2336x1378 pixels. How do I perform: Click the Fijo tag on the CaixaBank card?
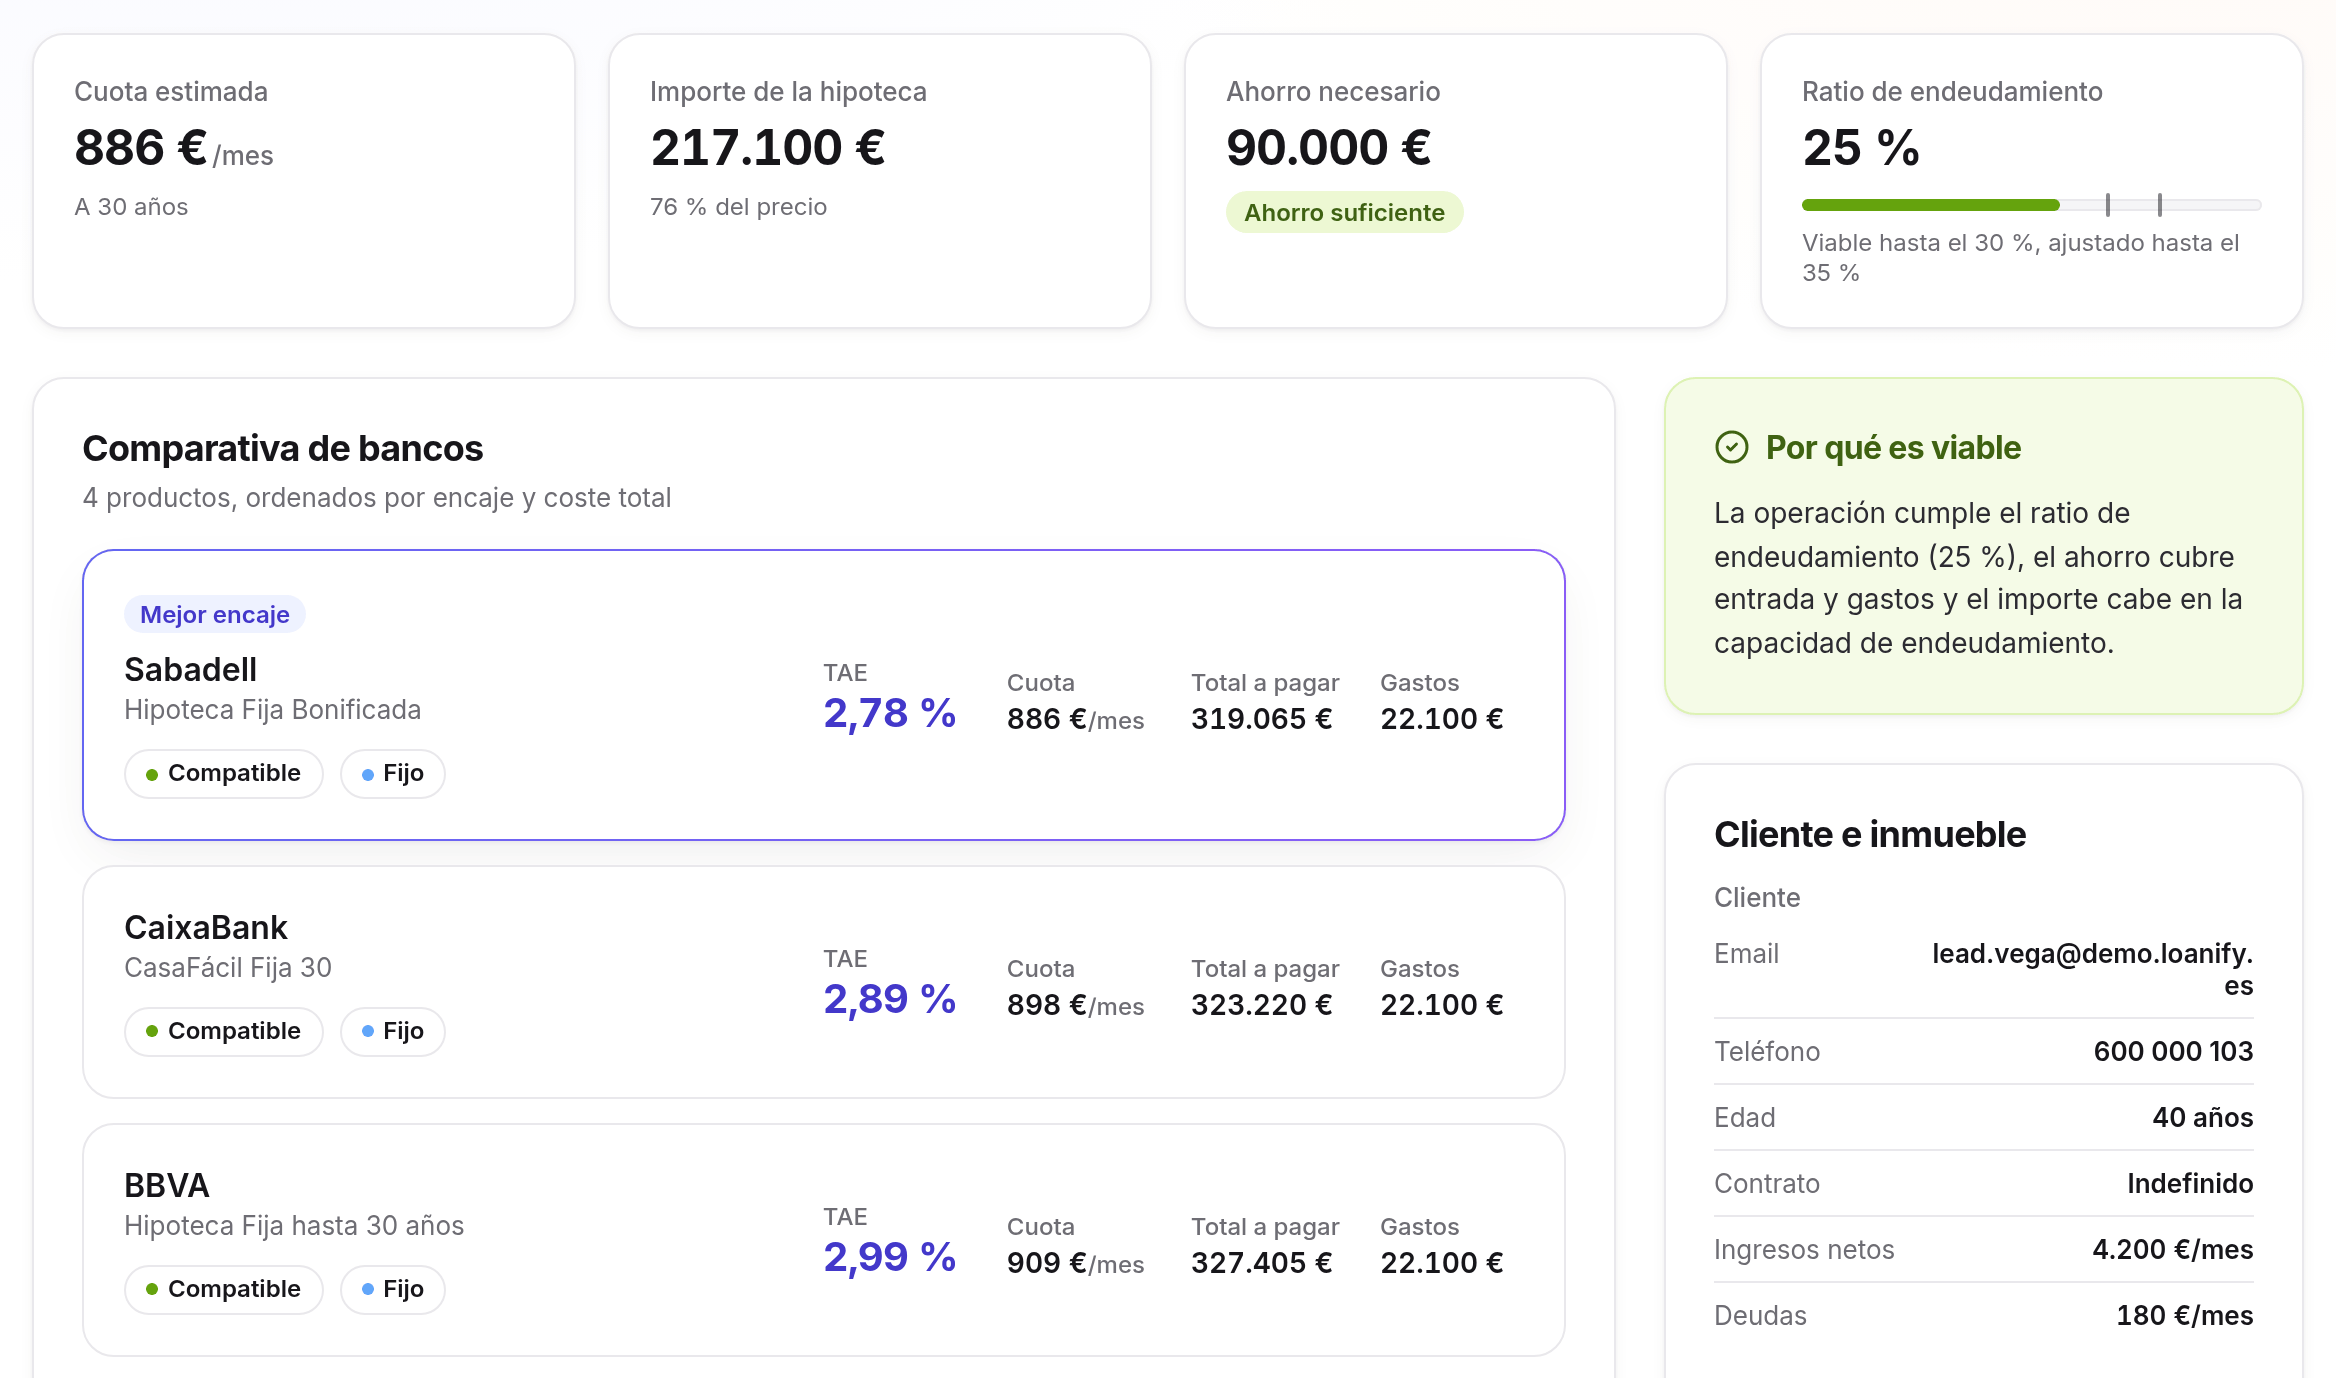click(393, 1031)
